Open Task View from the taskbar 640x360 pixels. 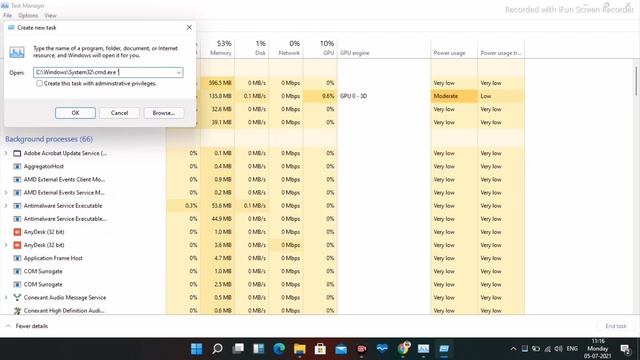point(238,349)
